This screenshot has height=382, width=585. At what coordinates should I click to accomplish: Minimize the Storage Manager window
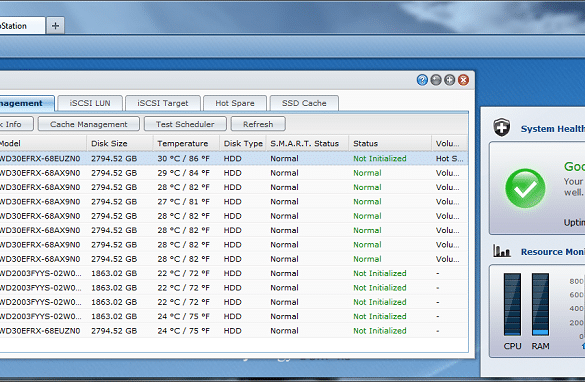pyautogui.click(x=436, y=80)
